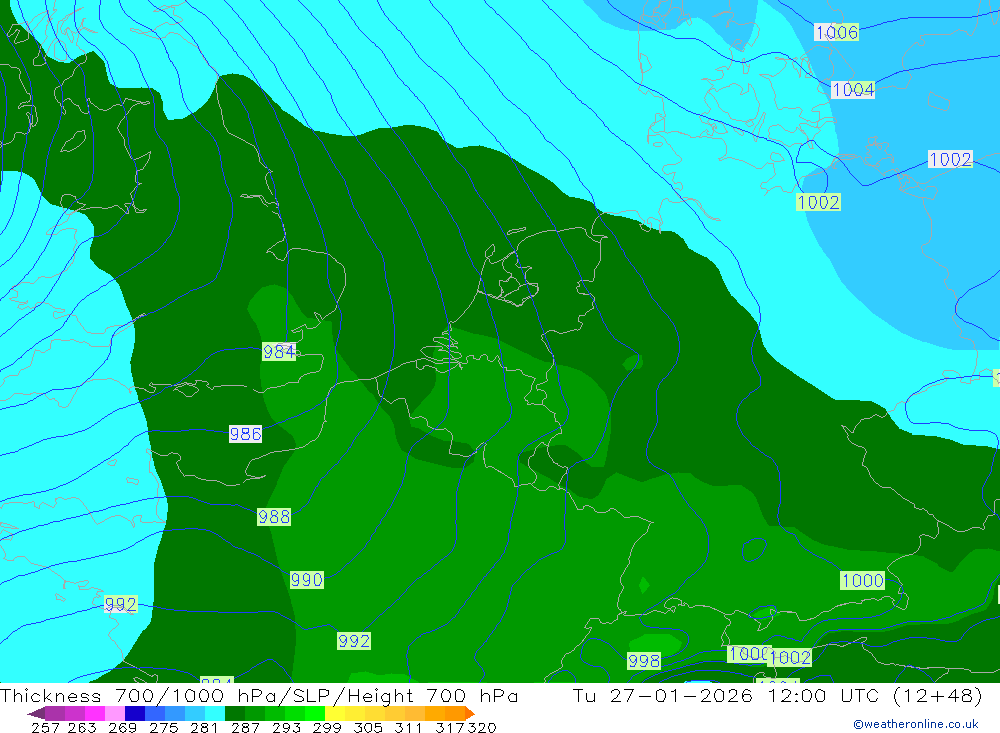This screenshot has width=1000, height=733.
Task: Click the 257 legend value
Action: 45,727
